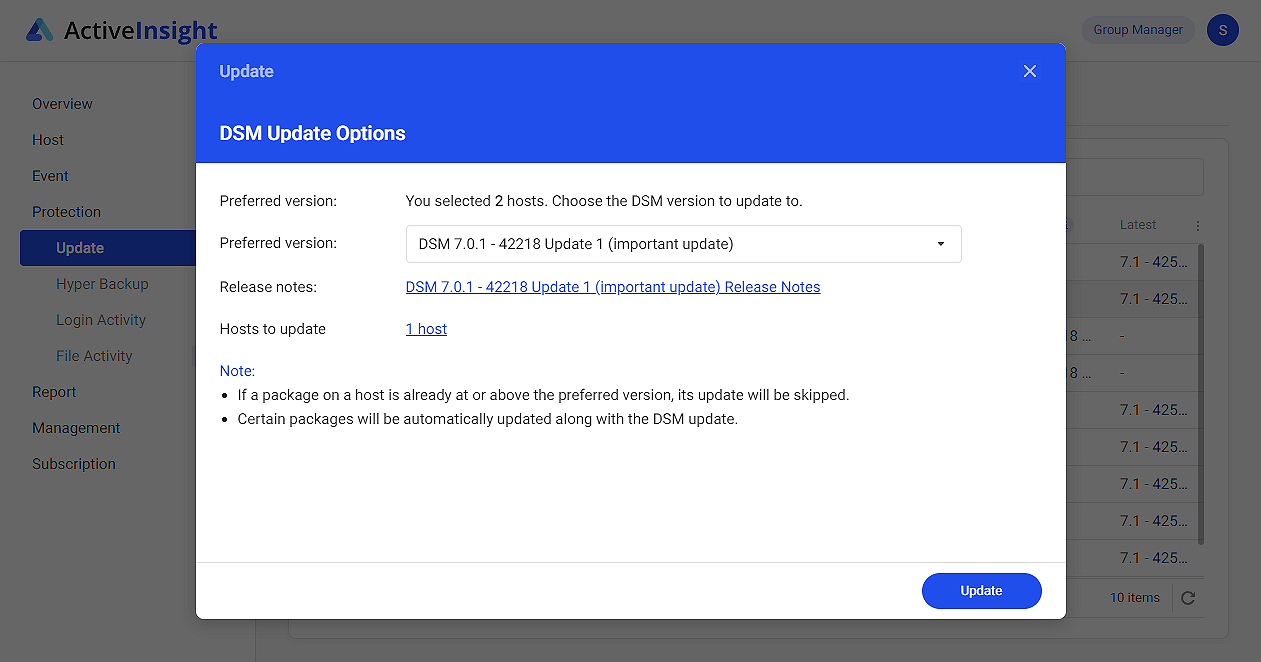1261x662 pixels.
Task: Open the Subscription page
Action: pyautogui.click(x=71, y=463)
